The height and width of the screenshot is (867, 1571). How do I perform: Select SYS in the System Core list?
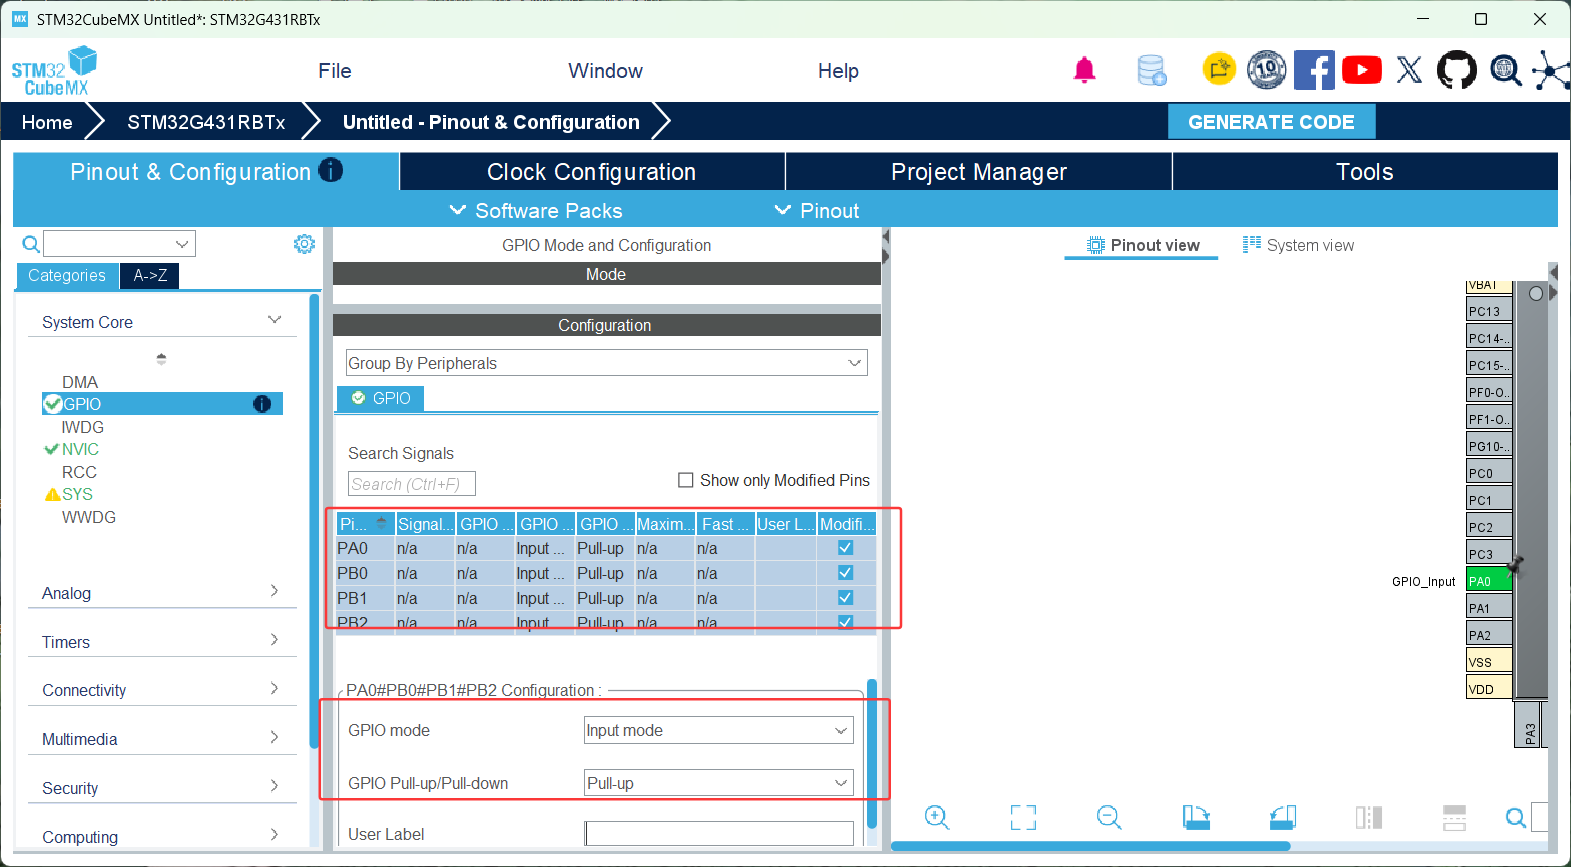click(x=77, y=494)
